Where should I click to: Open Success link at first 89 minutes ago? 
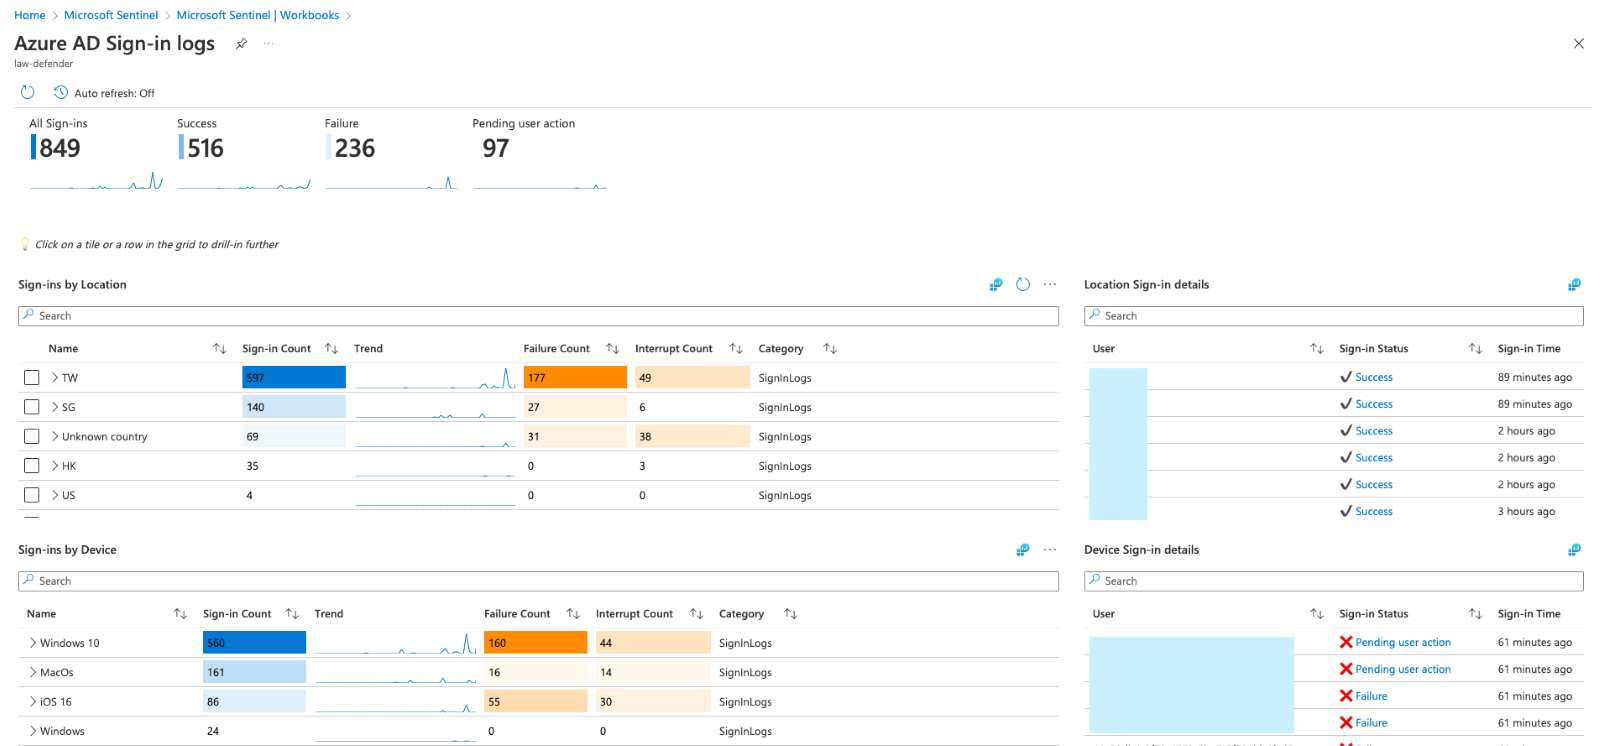point(1374,377)
